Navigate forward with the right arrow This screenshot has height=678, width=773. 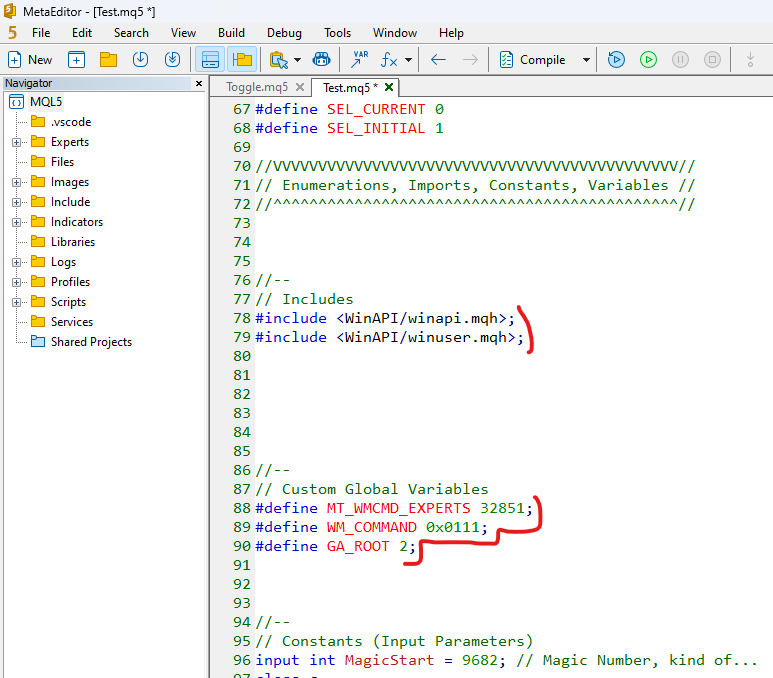click(470, 60)
